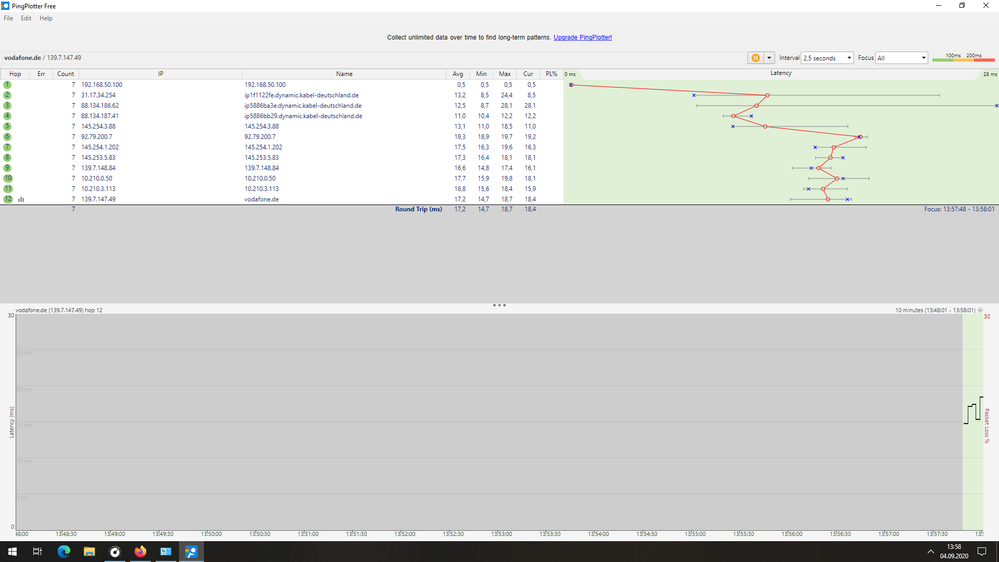Click IP cell 10.210.3.113

tap(98, 189)
